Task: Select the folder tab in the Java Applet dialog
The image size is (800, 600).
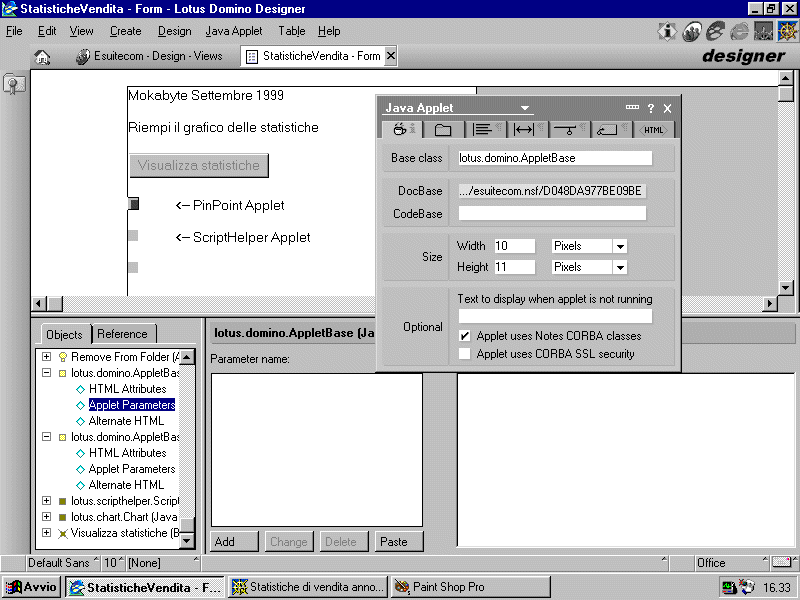Action: tap(442, 130)
